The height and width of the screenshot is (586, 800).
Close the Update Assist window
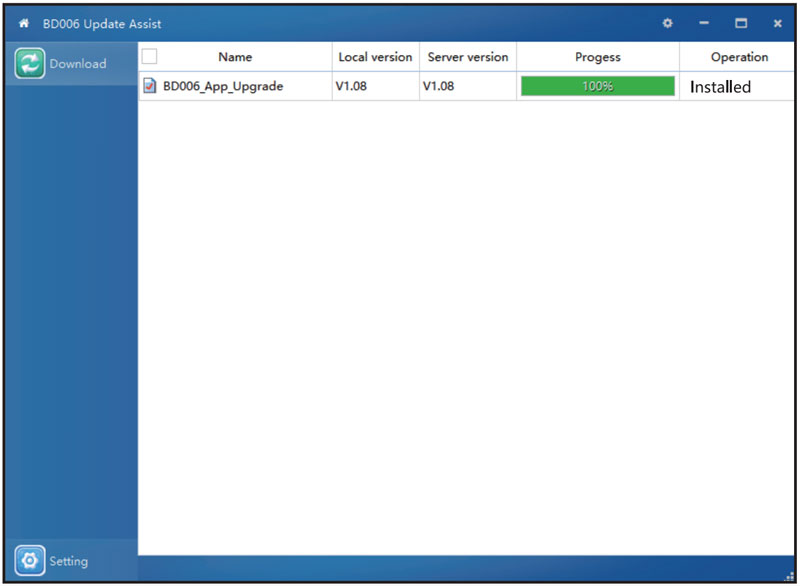coord(778,23)
